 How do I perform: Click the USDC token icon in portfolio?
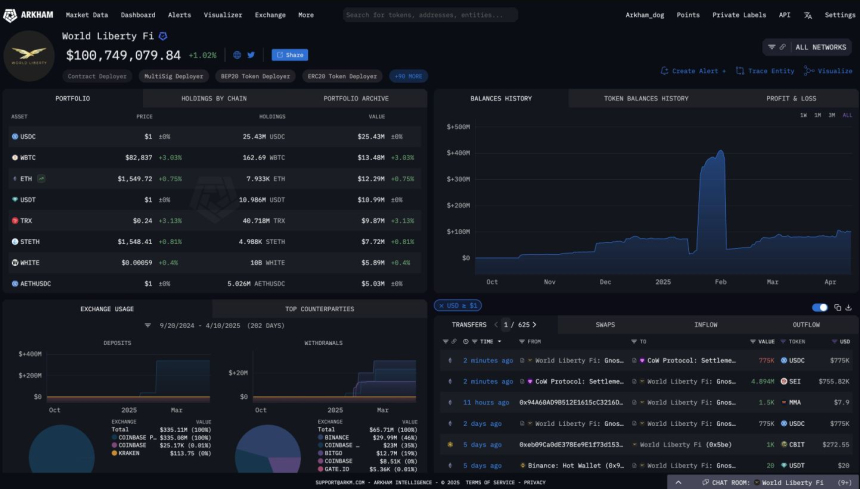[x=15, y=137]
